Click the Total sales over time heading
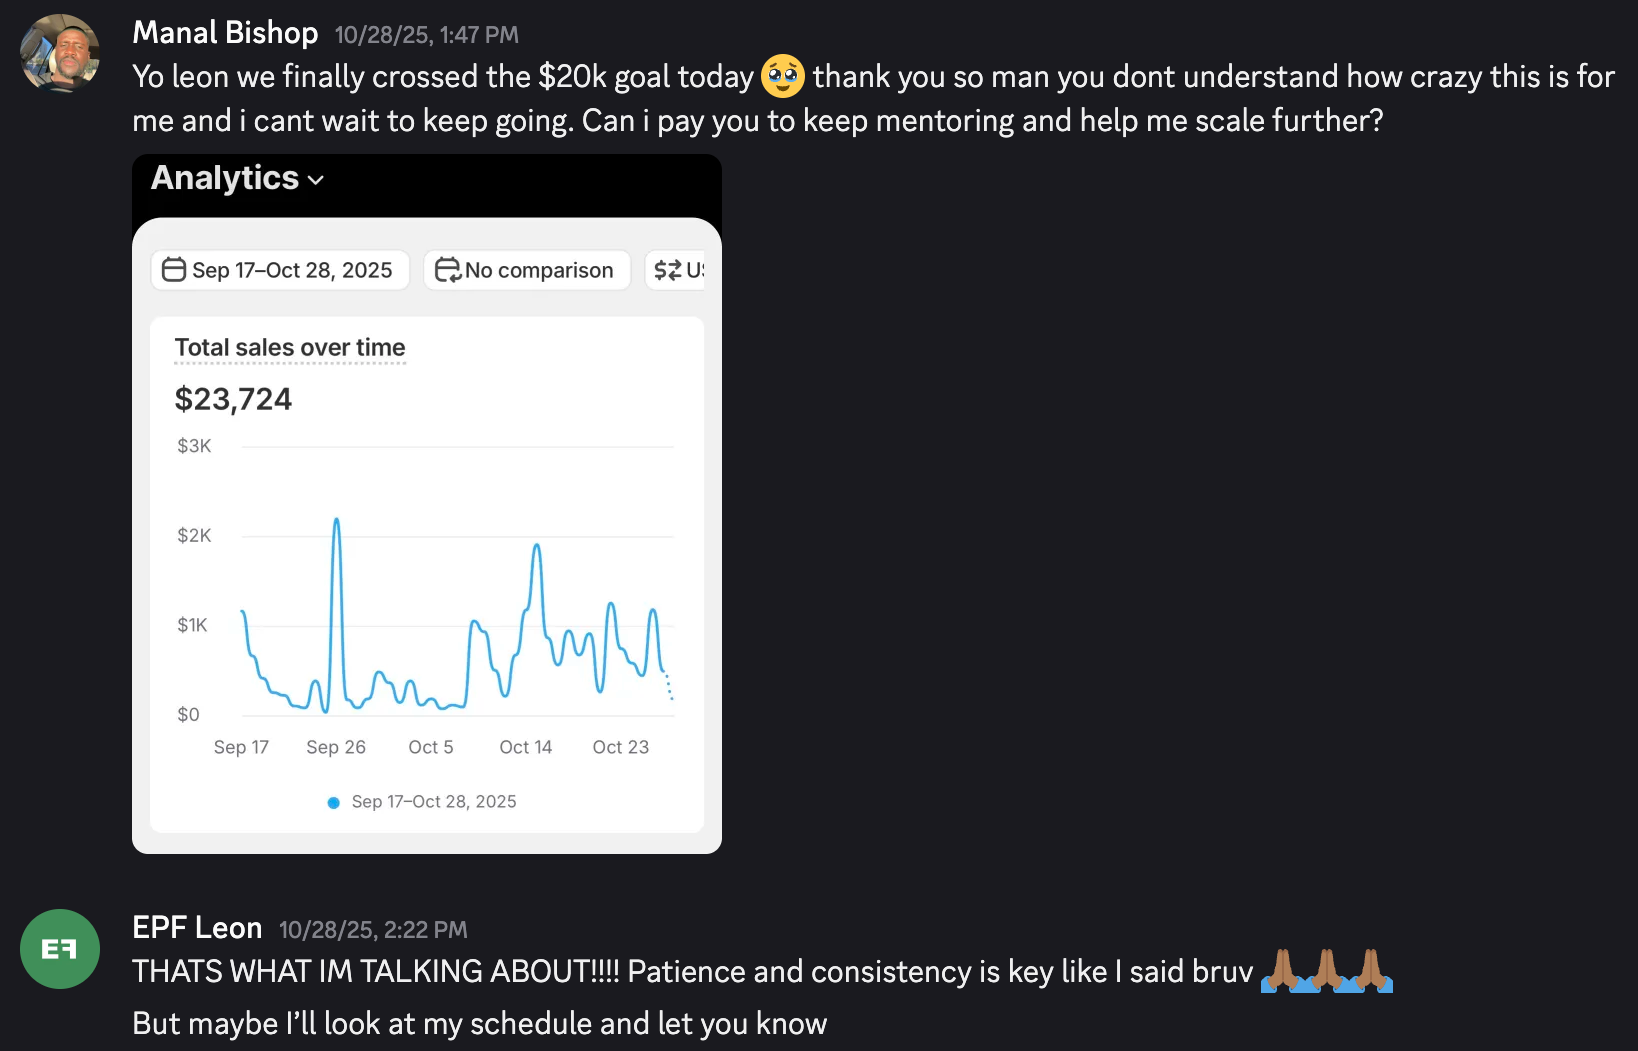Viewport: 1638px width, 1051px height. coord(290,347)
